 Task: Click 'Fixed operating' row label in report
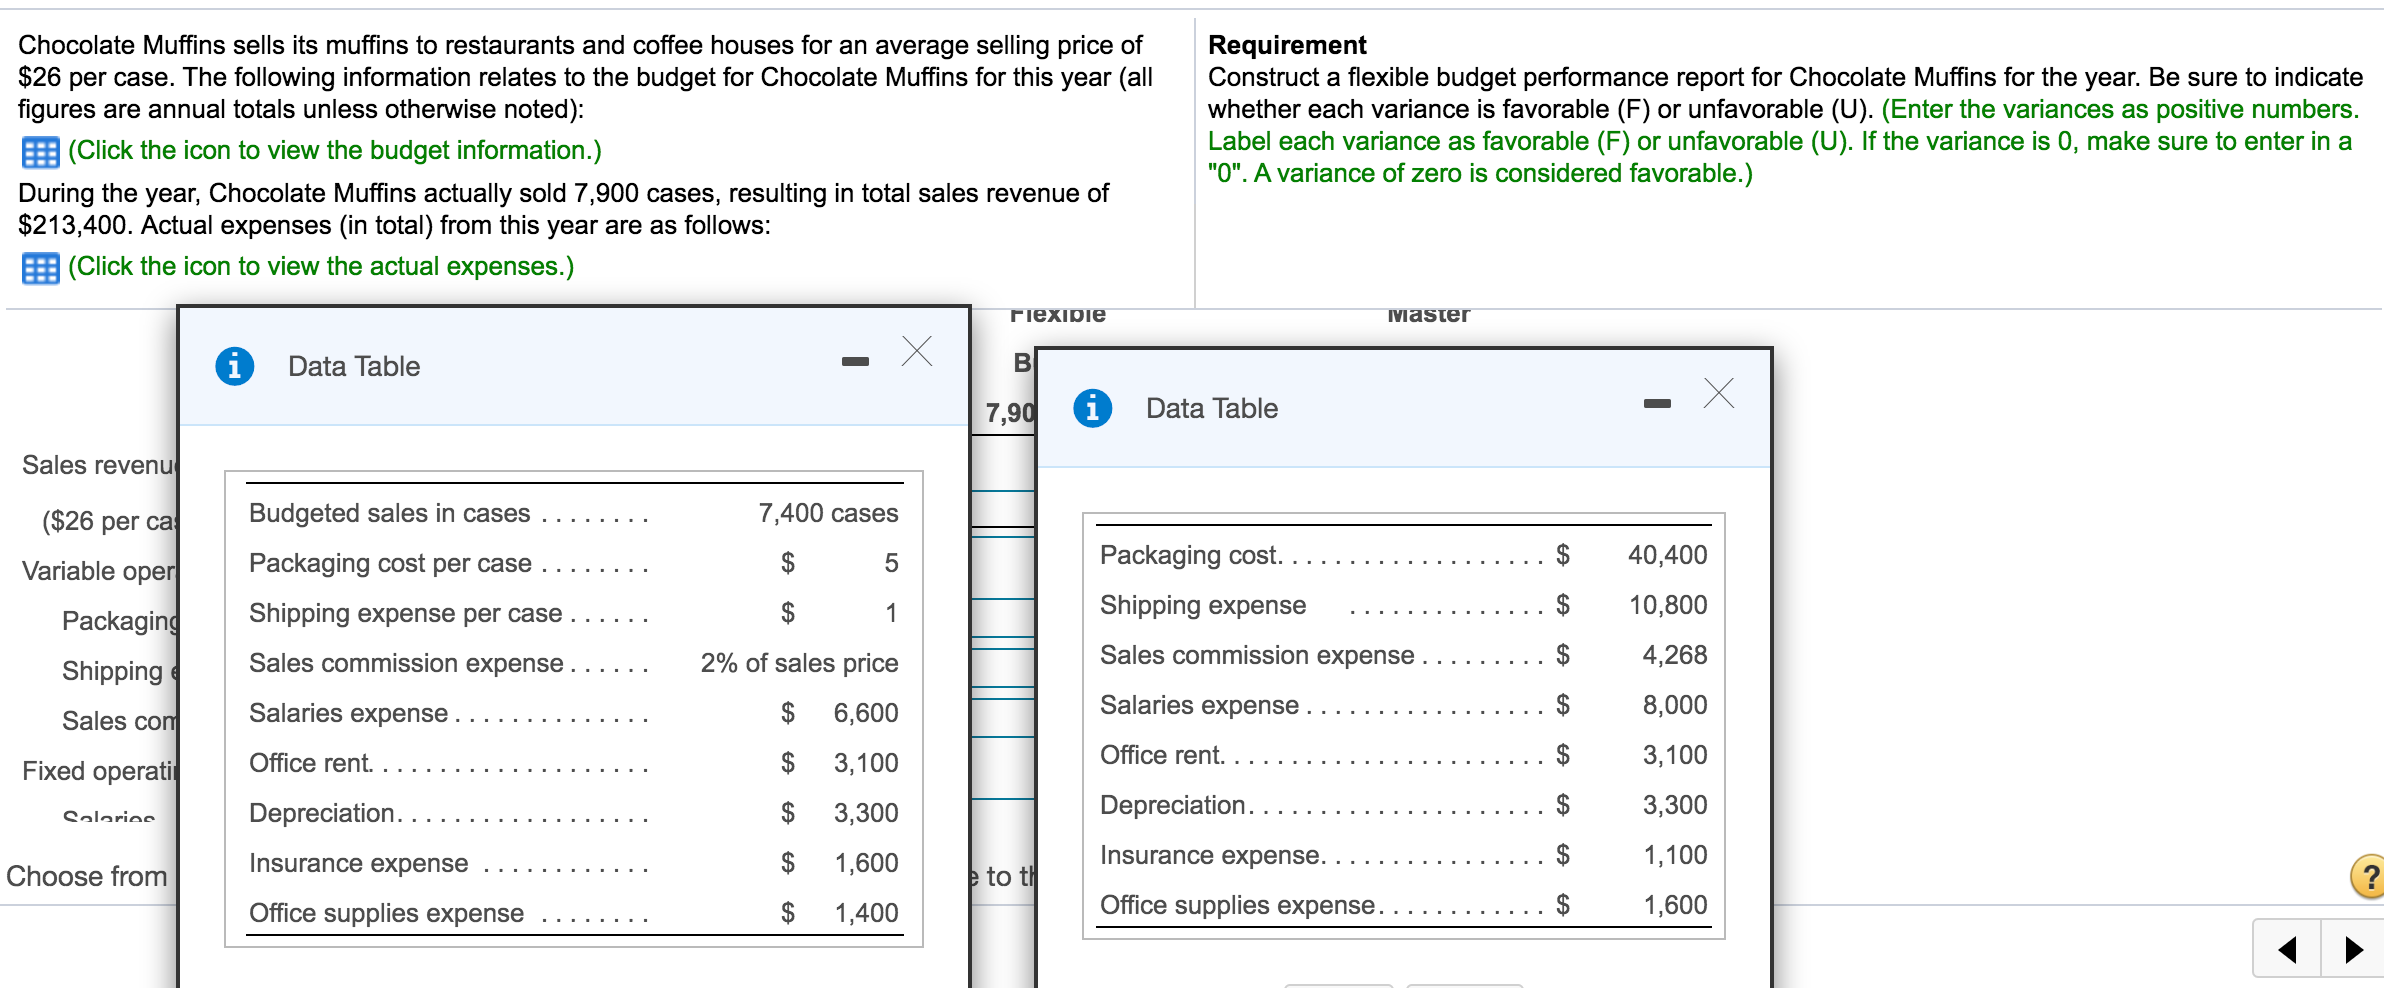pos(99,771)
